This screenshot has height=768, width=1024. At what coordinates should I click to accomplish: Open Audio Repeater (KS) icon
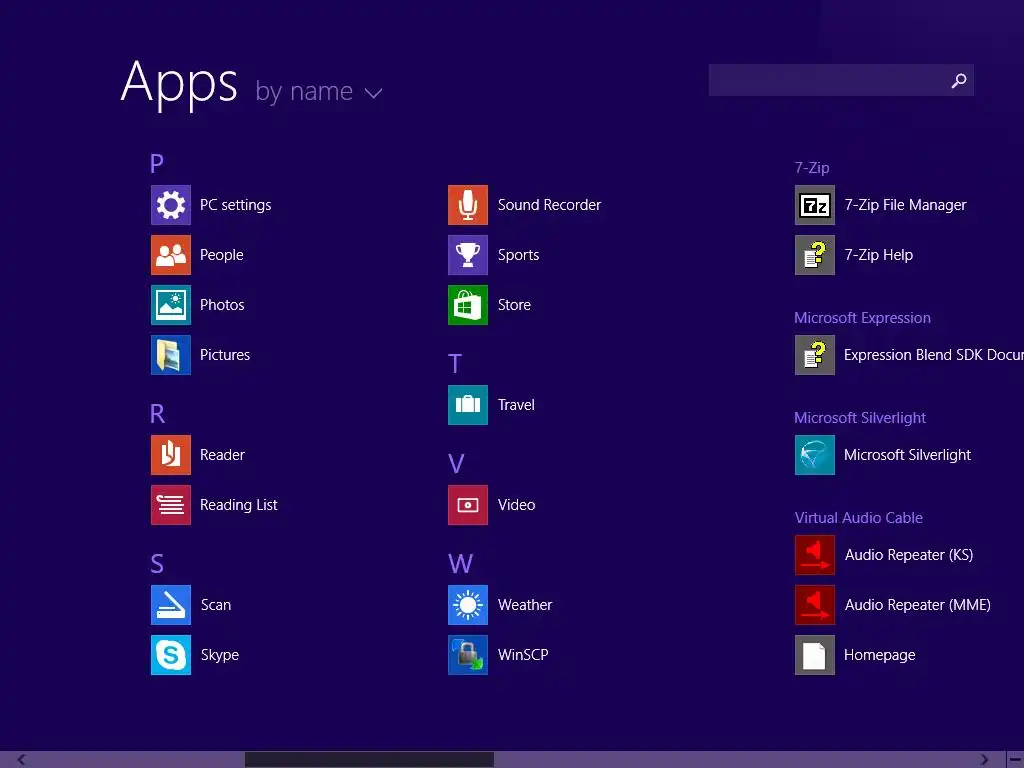[x=814, y=554]
